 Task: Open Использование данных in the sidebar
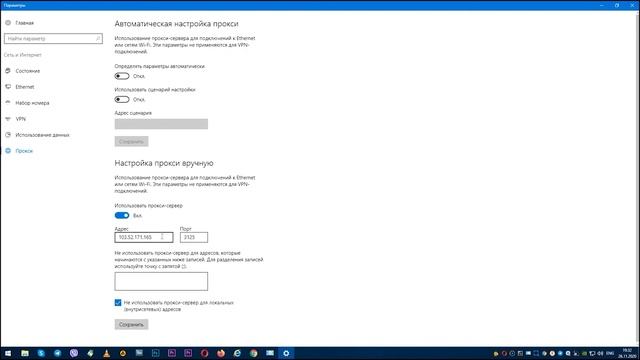coord(42,135)
